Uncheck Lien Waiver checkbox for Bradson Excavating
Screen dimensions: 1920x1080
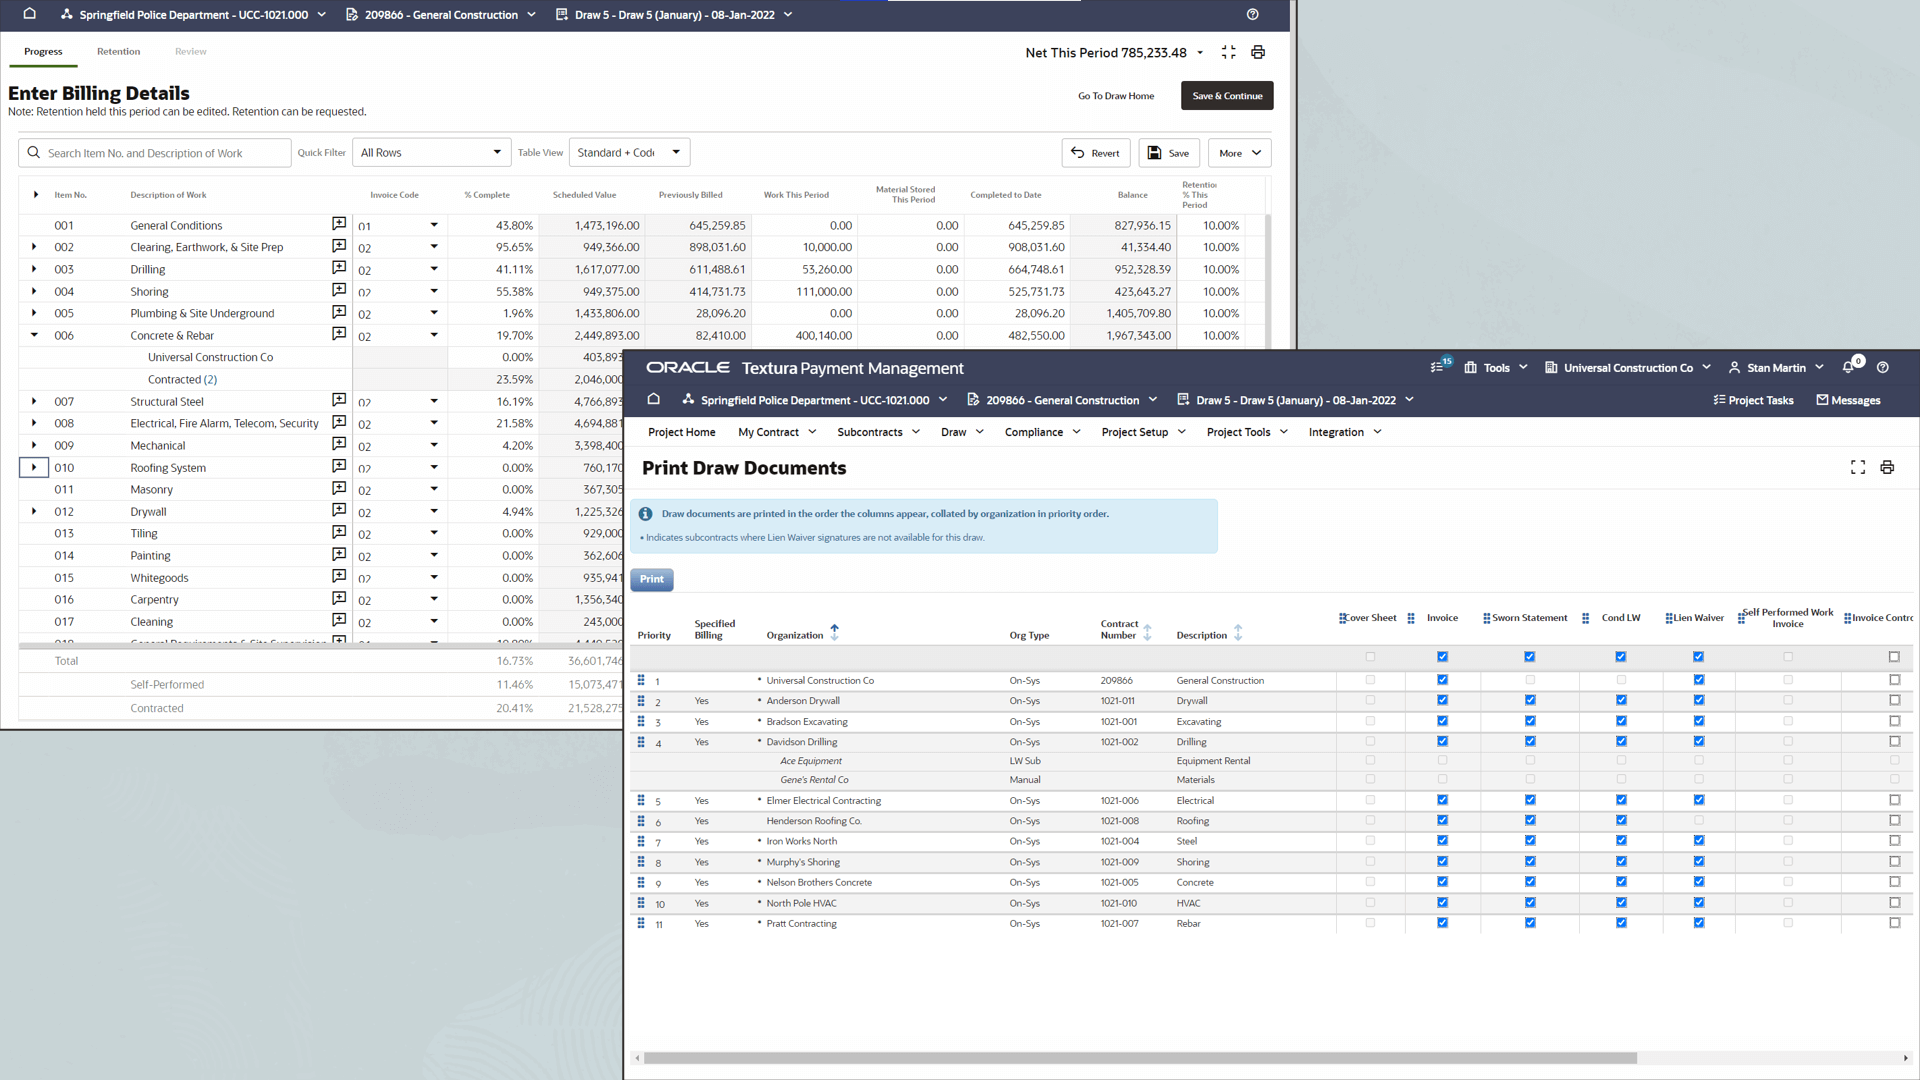tap(1698, 721)
